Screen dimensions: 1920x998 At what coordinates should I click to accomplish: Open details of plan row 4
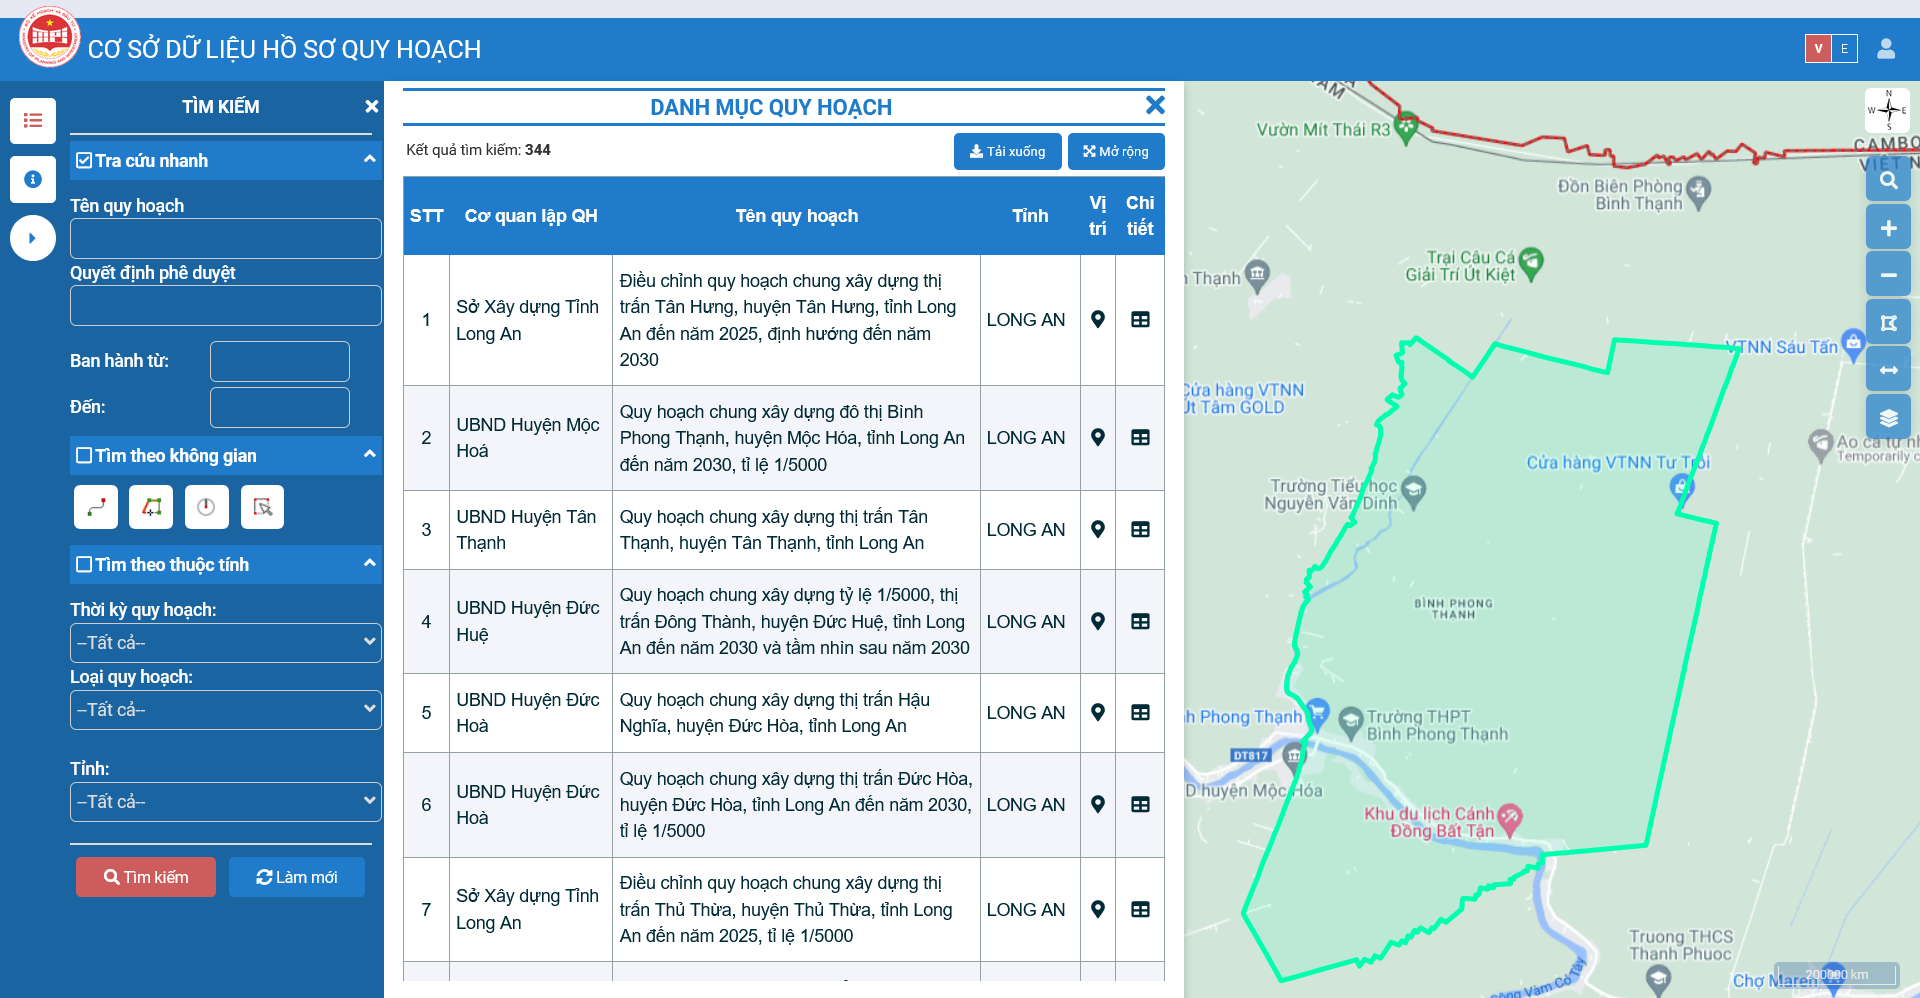click(x=1140, y=622)
